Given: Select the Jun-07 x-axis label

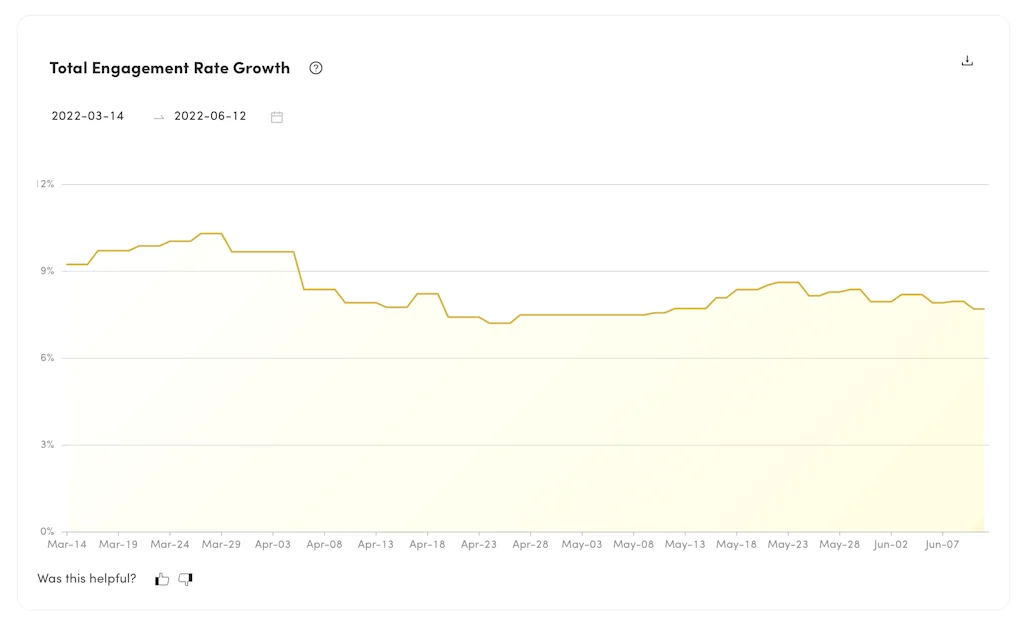Looking at the screenshot, I should [x=942, y=545].
